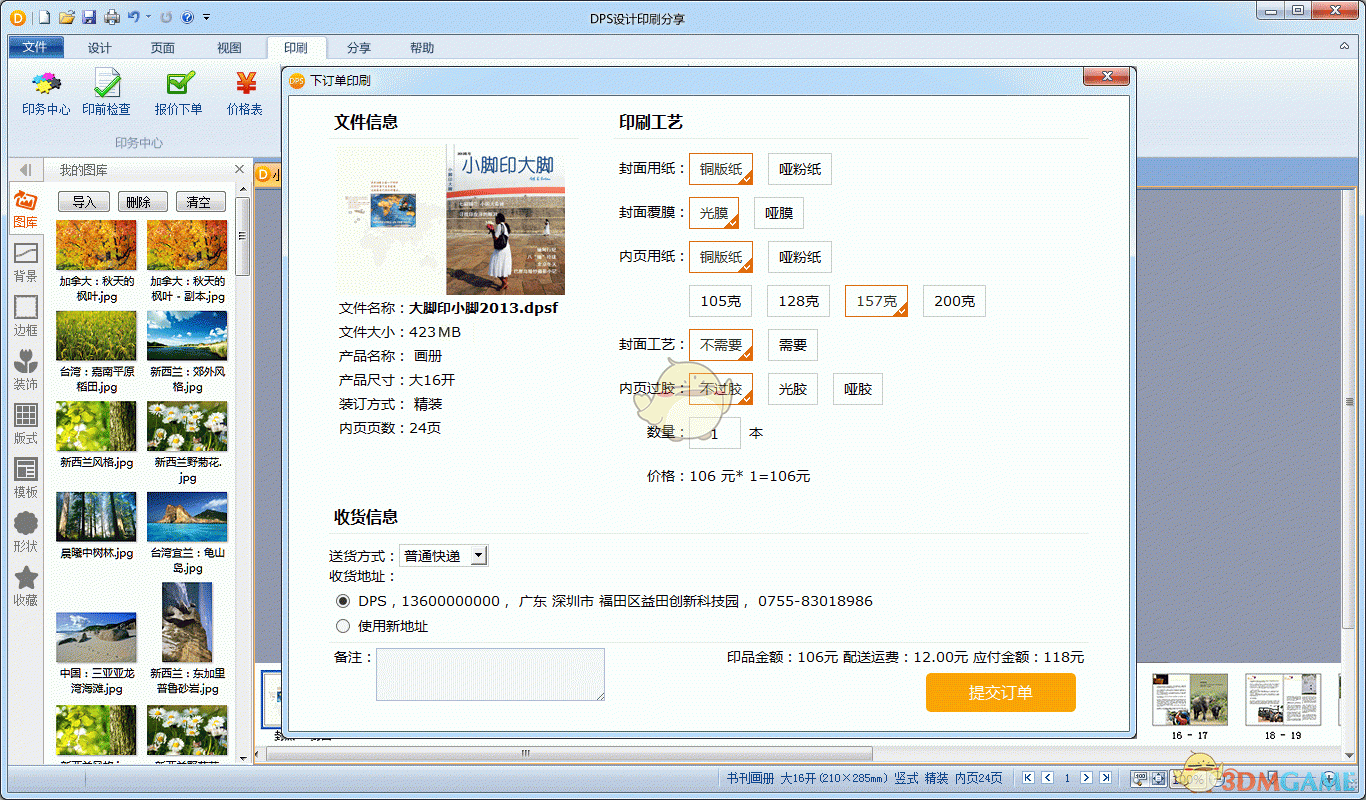1366x800 pixels.
Task: Open the quick access toolbar overflow menu
Action: [x=208, y=17]
